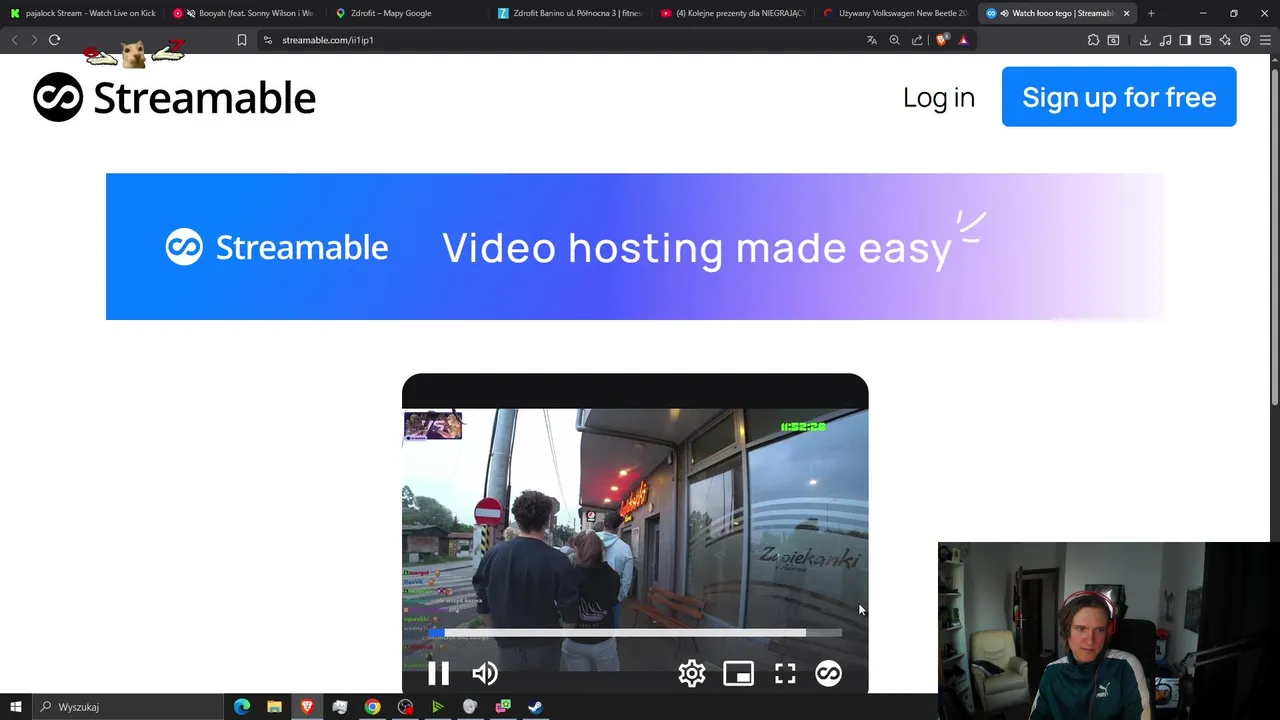The width and height of the screenshot is (1280, 720).
Task: Open Brave Rewards triangle icon
Action: point(963,40)
